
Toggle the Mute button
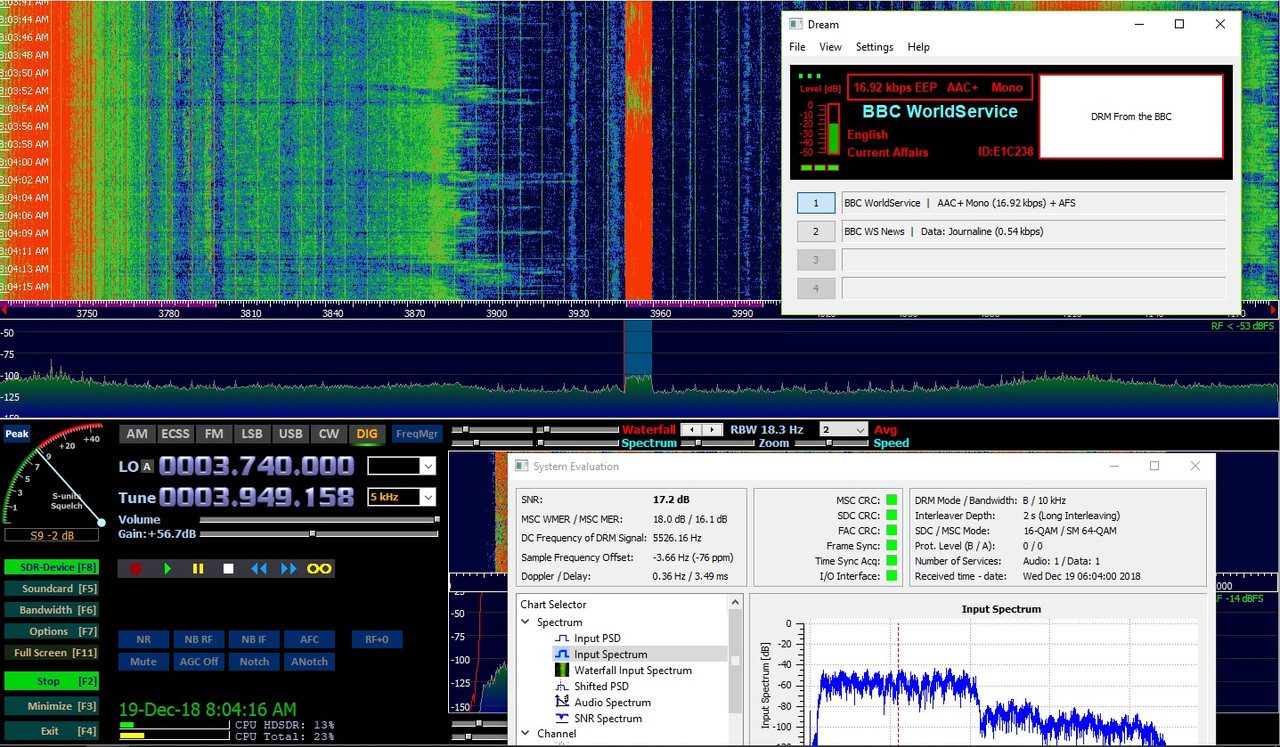coord(143,661)
